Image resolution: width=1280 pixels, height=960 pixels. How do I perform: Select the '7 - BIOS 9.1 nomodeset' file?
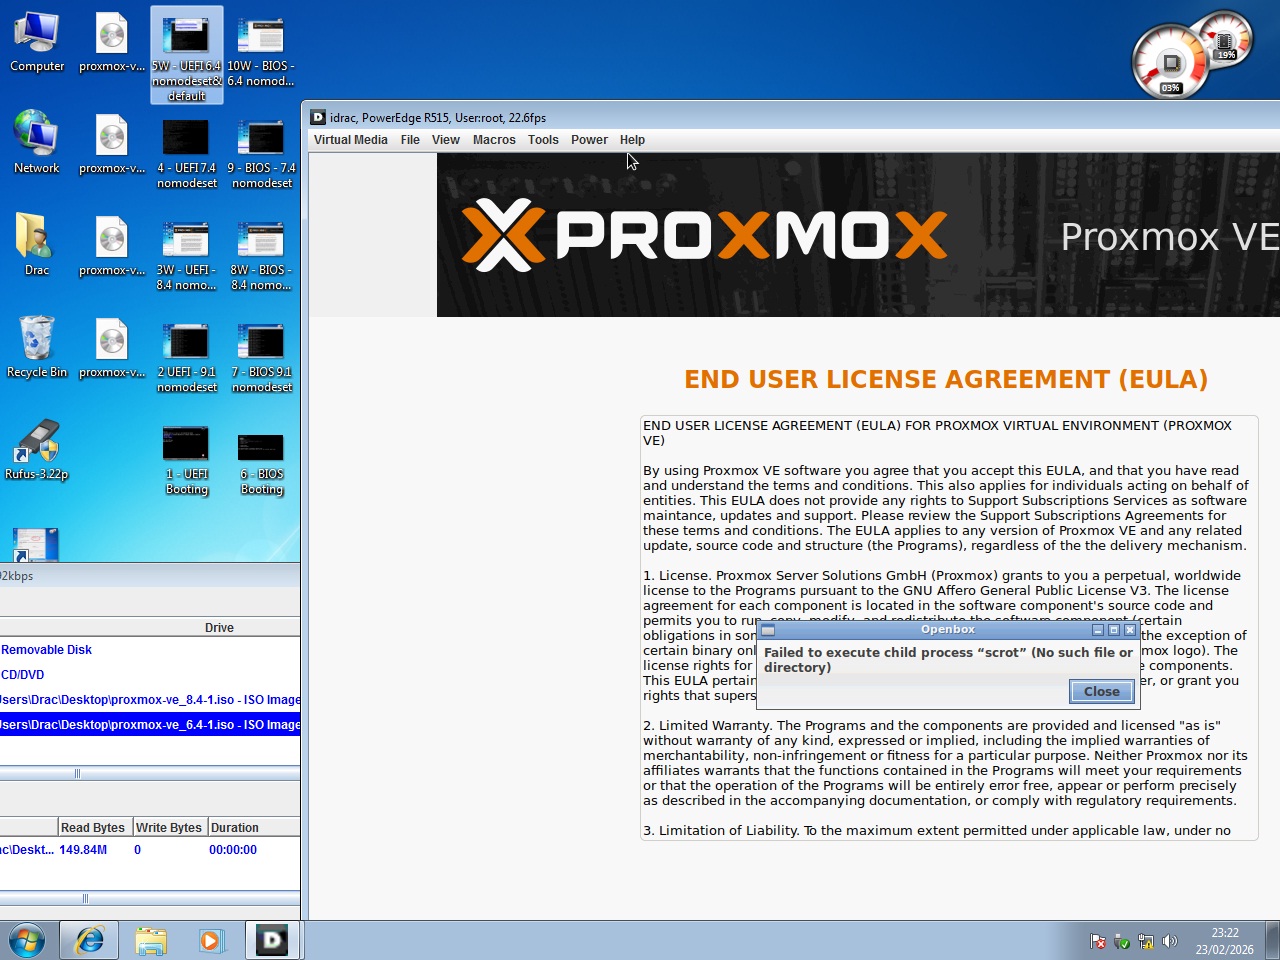tap(261, 357)
